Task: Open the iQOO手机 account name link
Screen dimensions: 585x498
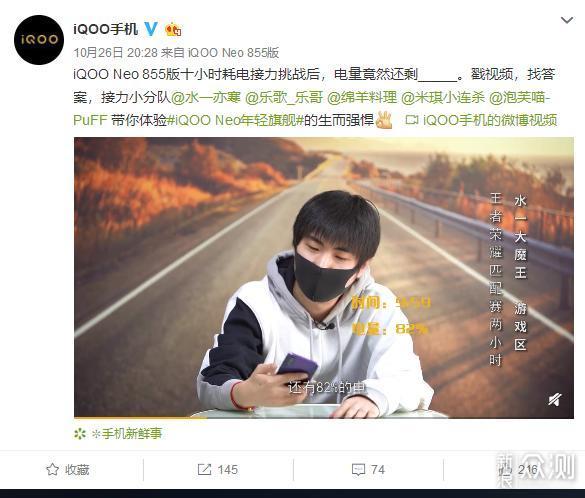Action: [106, 29]
